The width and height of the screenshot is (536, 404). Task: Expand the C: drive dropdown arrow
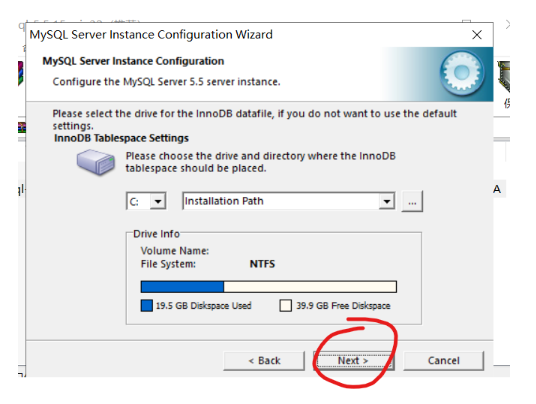(x=158, y=201)
